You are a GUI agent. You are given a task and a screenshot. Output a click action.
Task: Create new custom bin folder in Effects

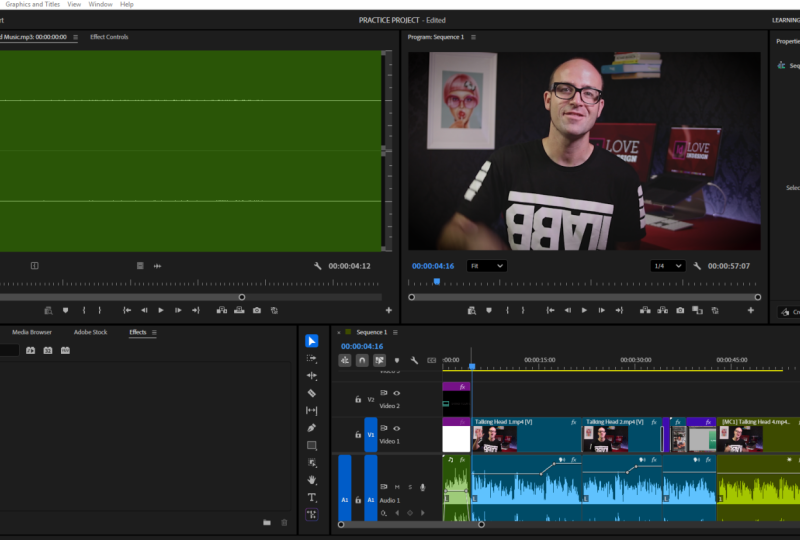pos(267,522)
